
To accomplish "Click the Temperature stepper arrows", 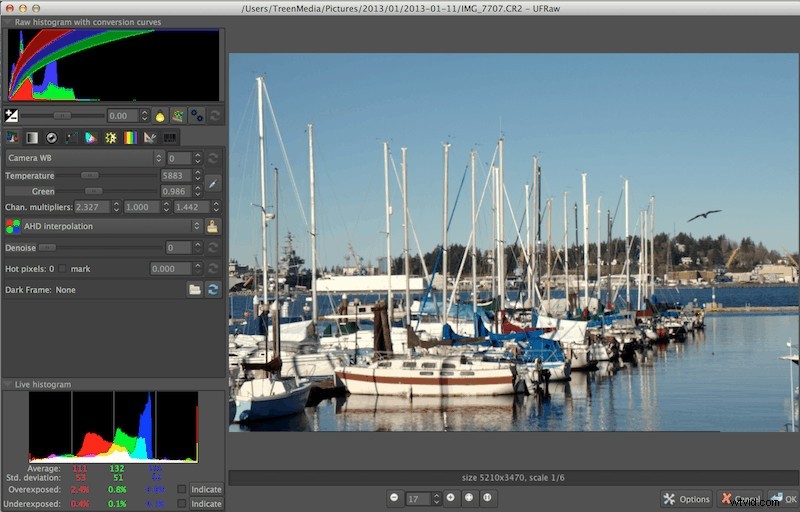I will click(x=197, y=175).
